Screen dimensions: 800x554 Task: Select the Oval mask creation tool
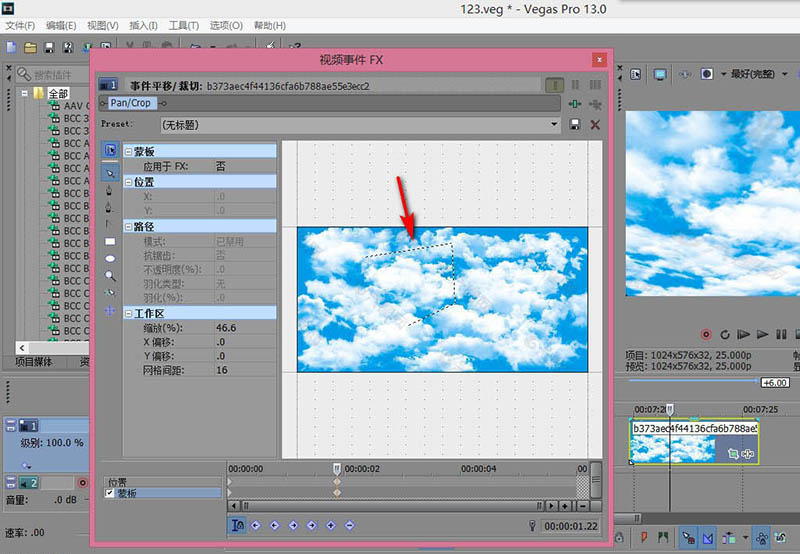[x=110, y=259]
